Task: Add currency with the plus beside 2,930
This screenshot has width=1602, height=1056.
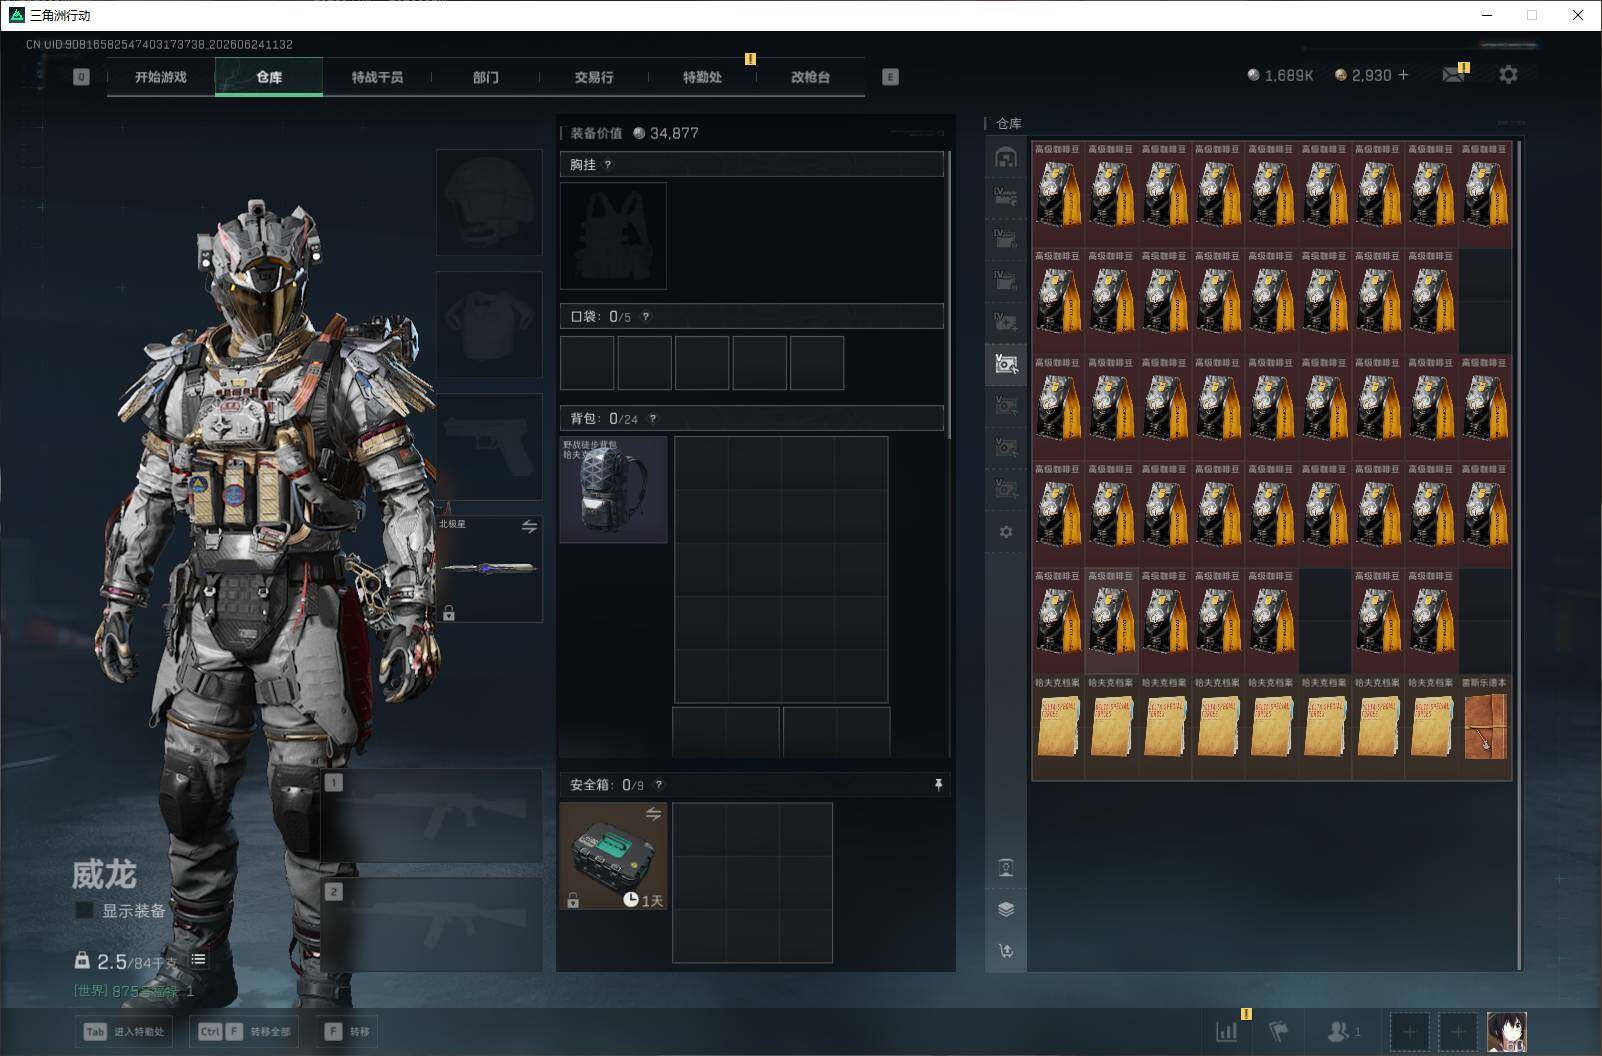Action: (x=1403, y=75)
